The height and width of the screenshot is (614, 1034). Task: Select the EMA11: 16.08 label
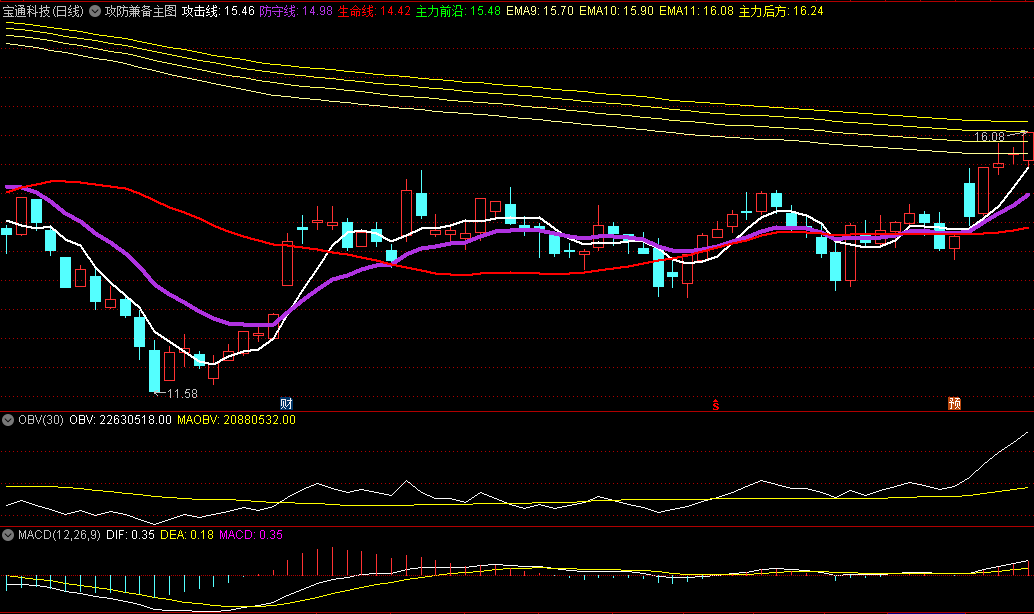point(696,11)
